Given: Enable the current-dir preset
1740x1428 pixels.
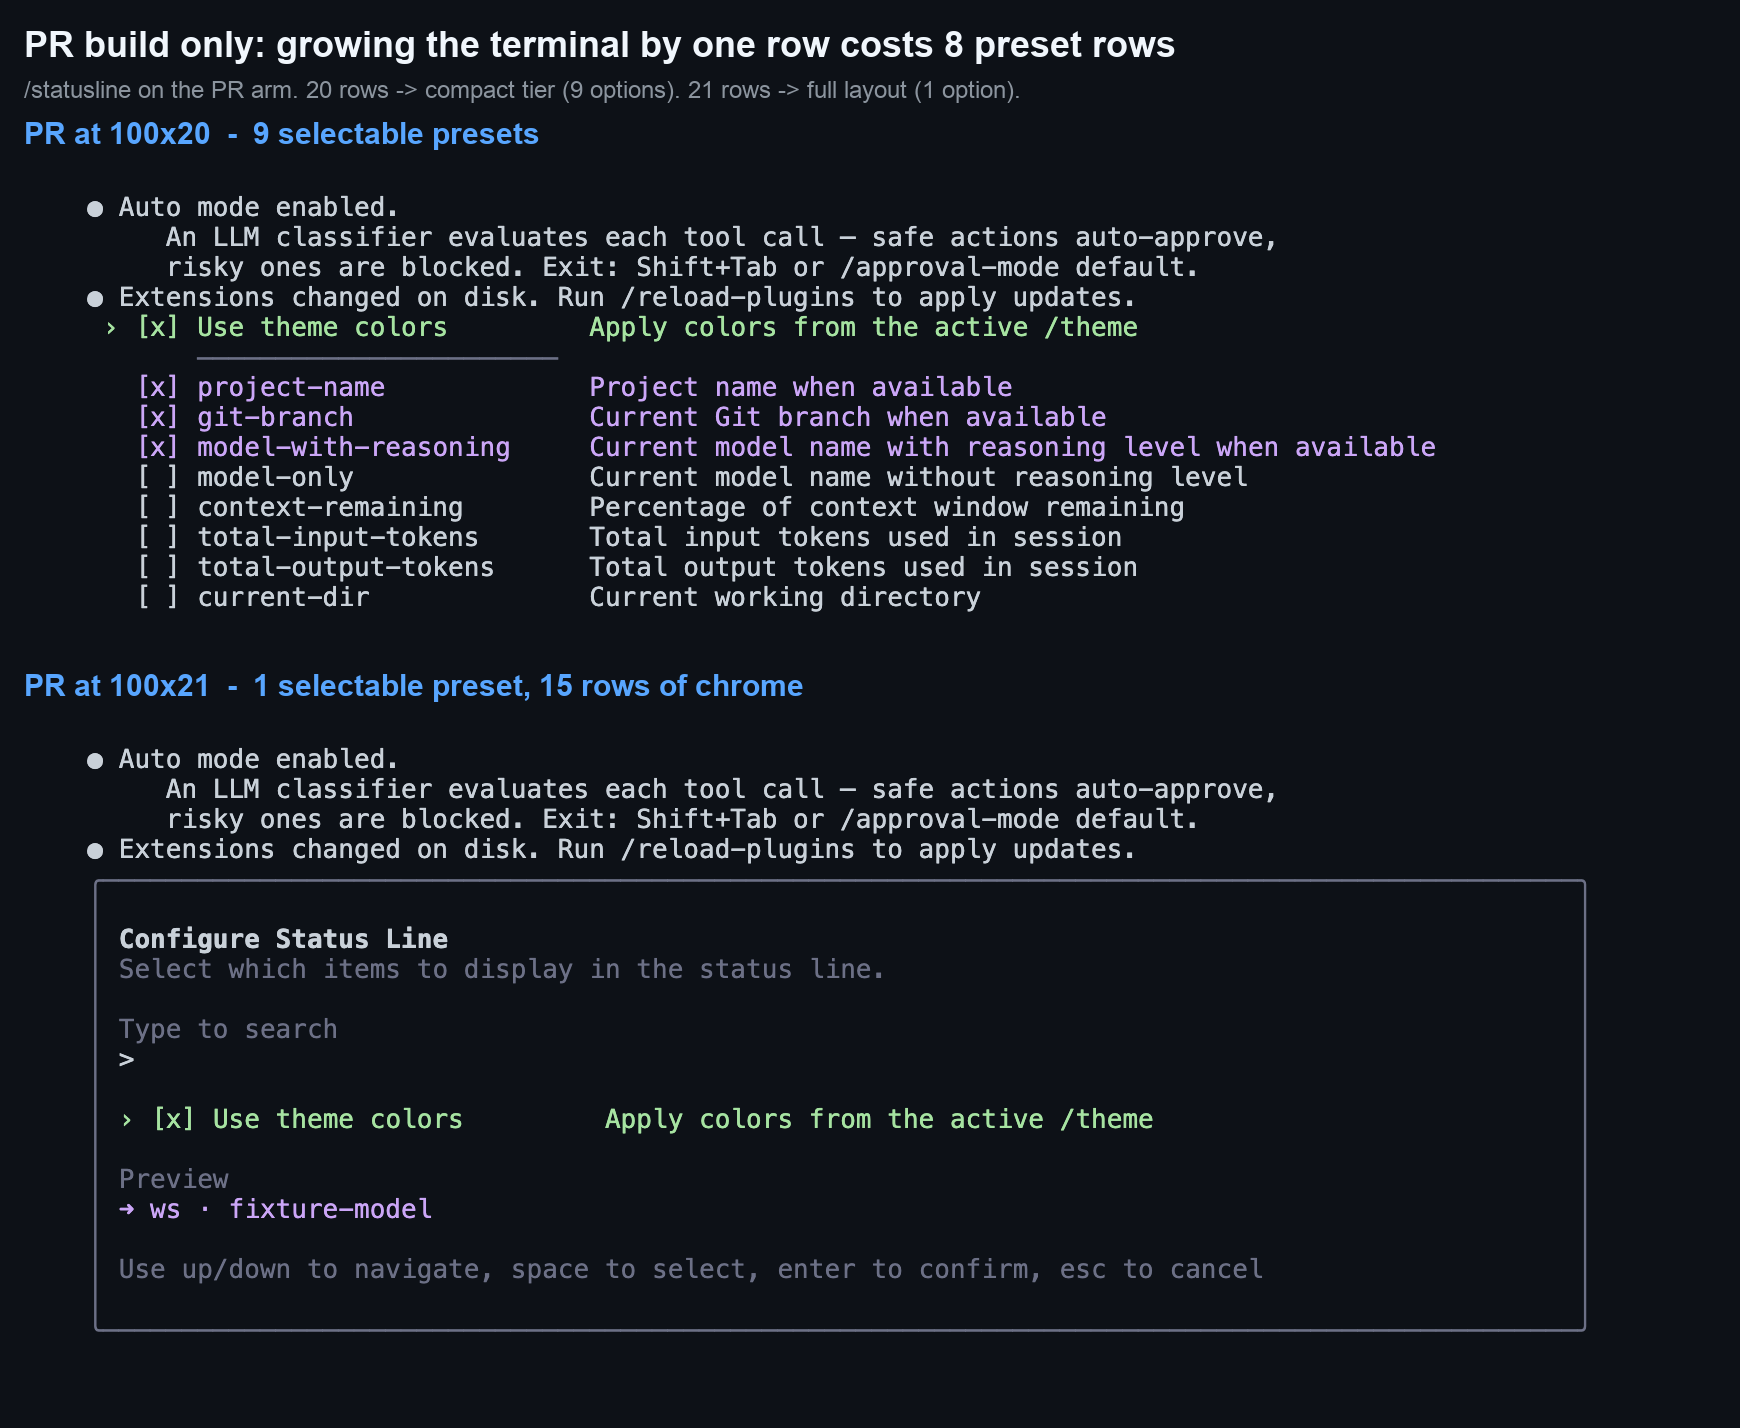Looking at the screenshot, I should tap(158, 597).
